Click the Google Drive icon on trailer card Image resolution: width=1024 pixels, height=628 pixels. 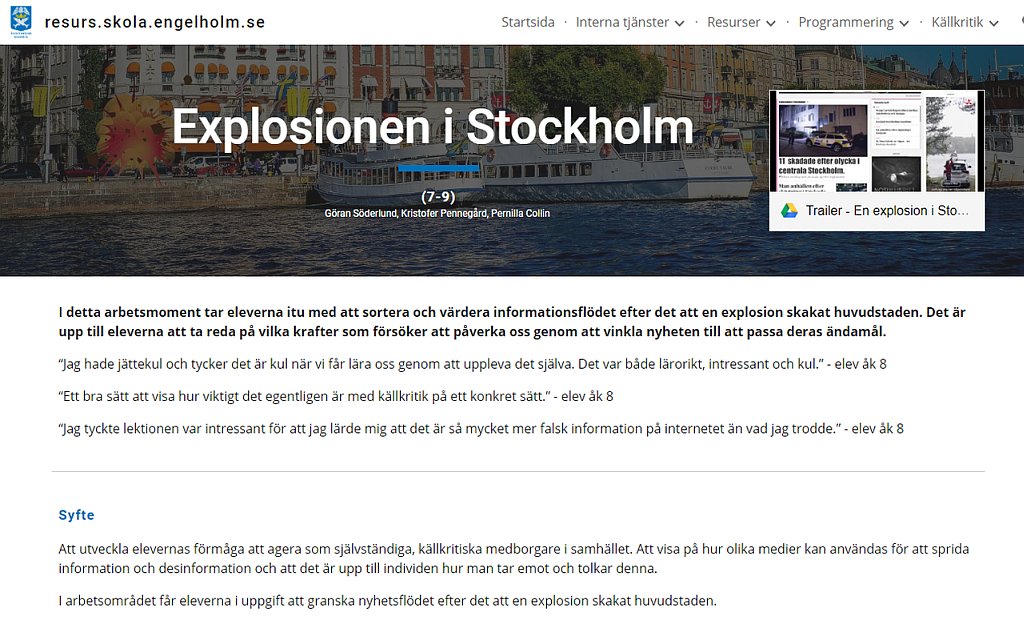click(789, 211)
